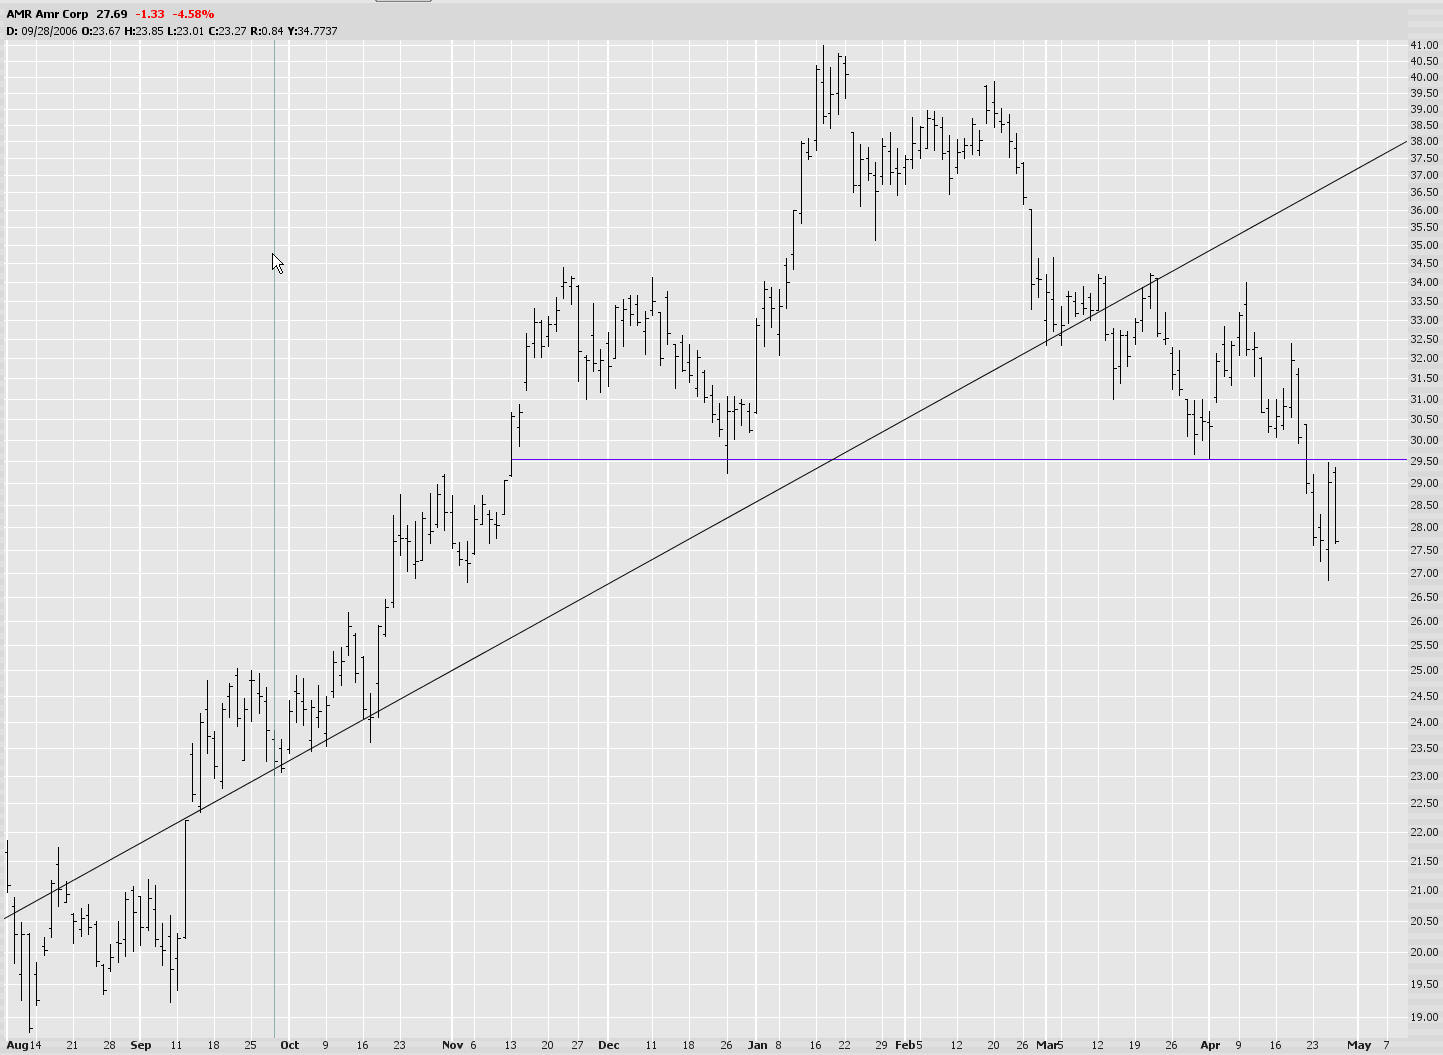The height and width of the screenshot is (1055, 1443).
Task: Click the red percent change -4.58%
Action: pyautogui.click(x=194, y=14)
